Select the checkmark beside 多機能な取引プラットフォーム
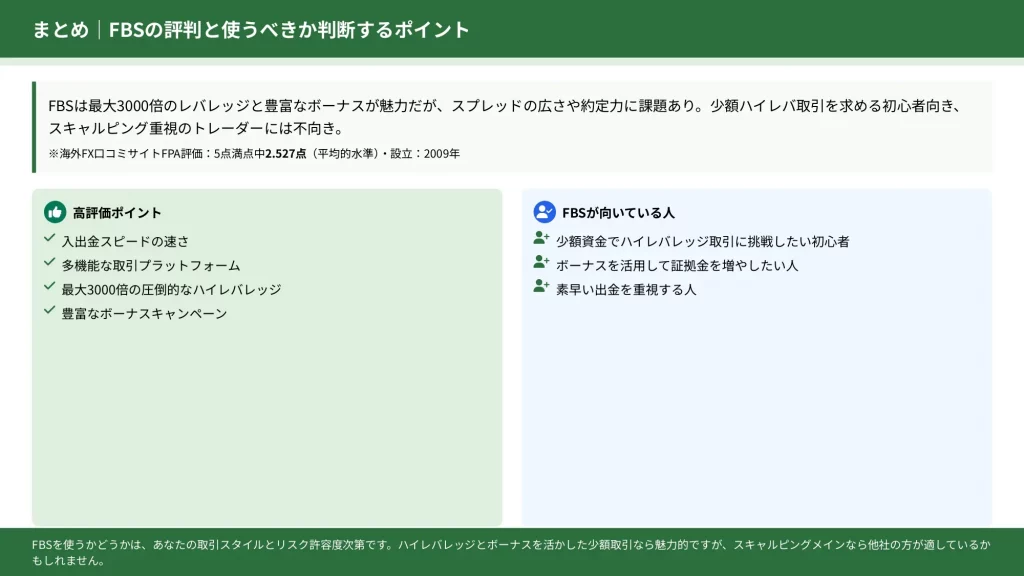 pos(50,263)
